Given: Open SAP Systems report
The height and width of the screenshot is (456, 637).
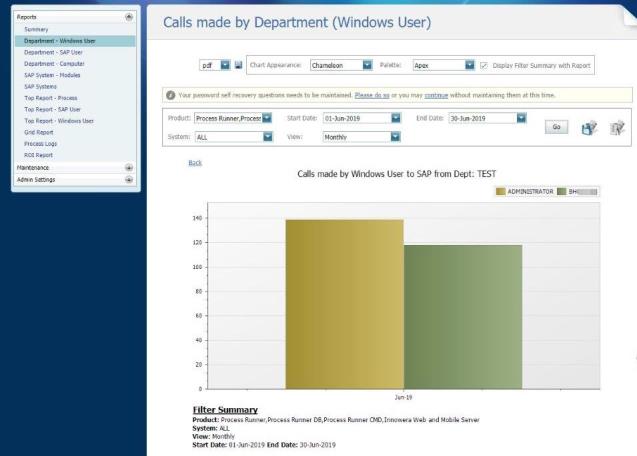Looking at the screenshot, I should pyautogui.click(x=40, y=87).
